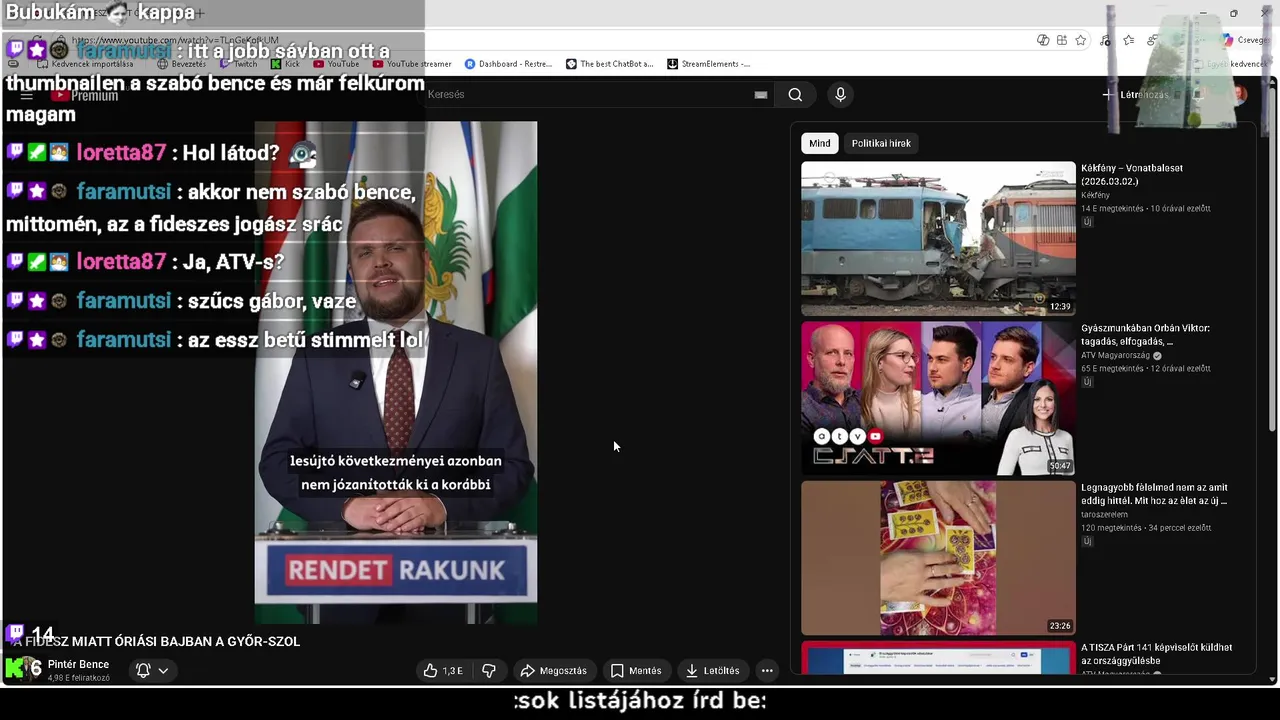Visit the taroszerelem channel name
The width and height of the screenshot is (1280, 720).
point(1103,515)
